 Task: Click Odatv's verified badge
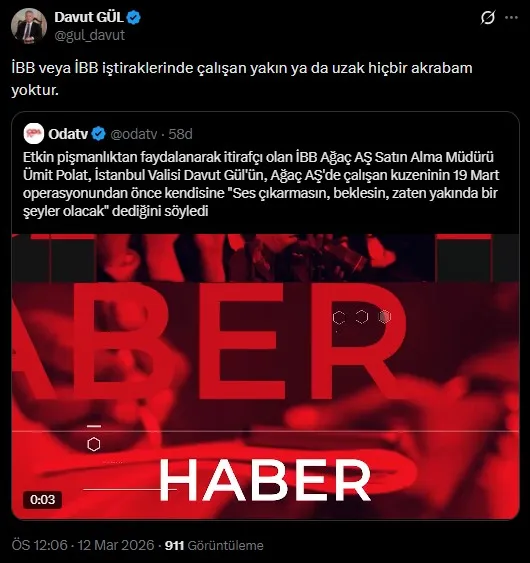[x=98, y=134]
